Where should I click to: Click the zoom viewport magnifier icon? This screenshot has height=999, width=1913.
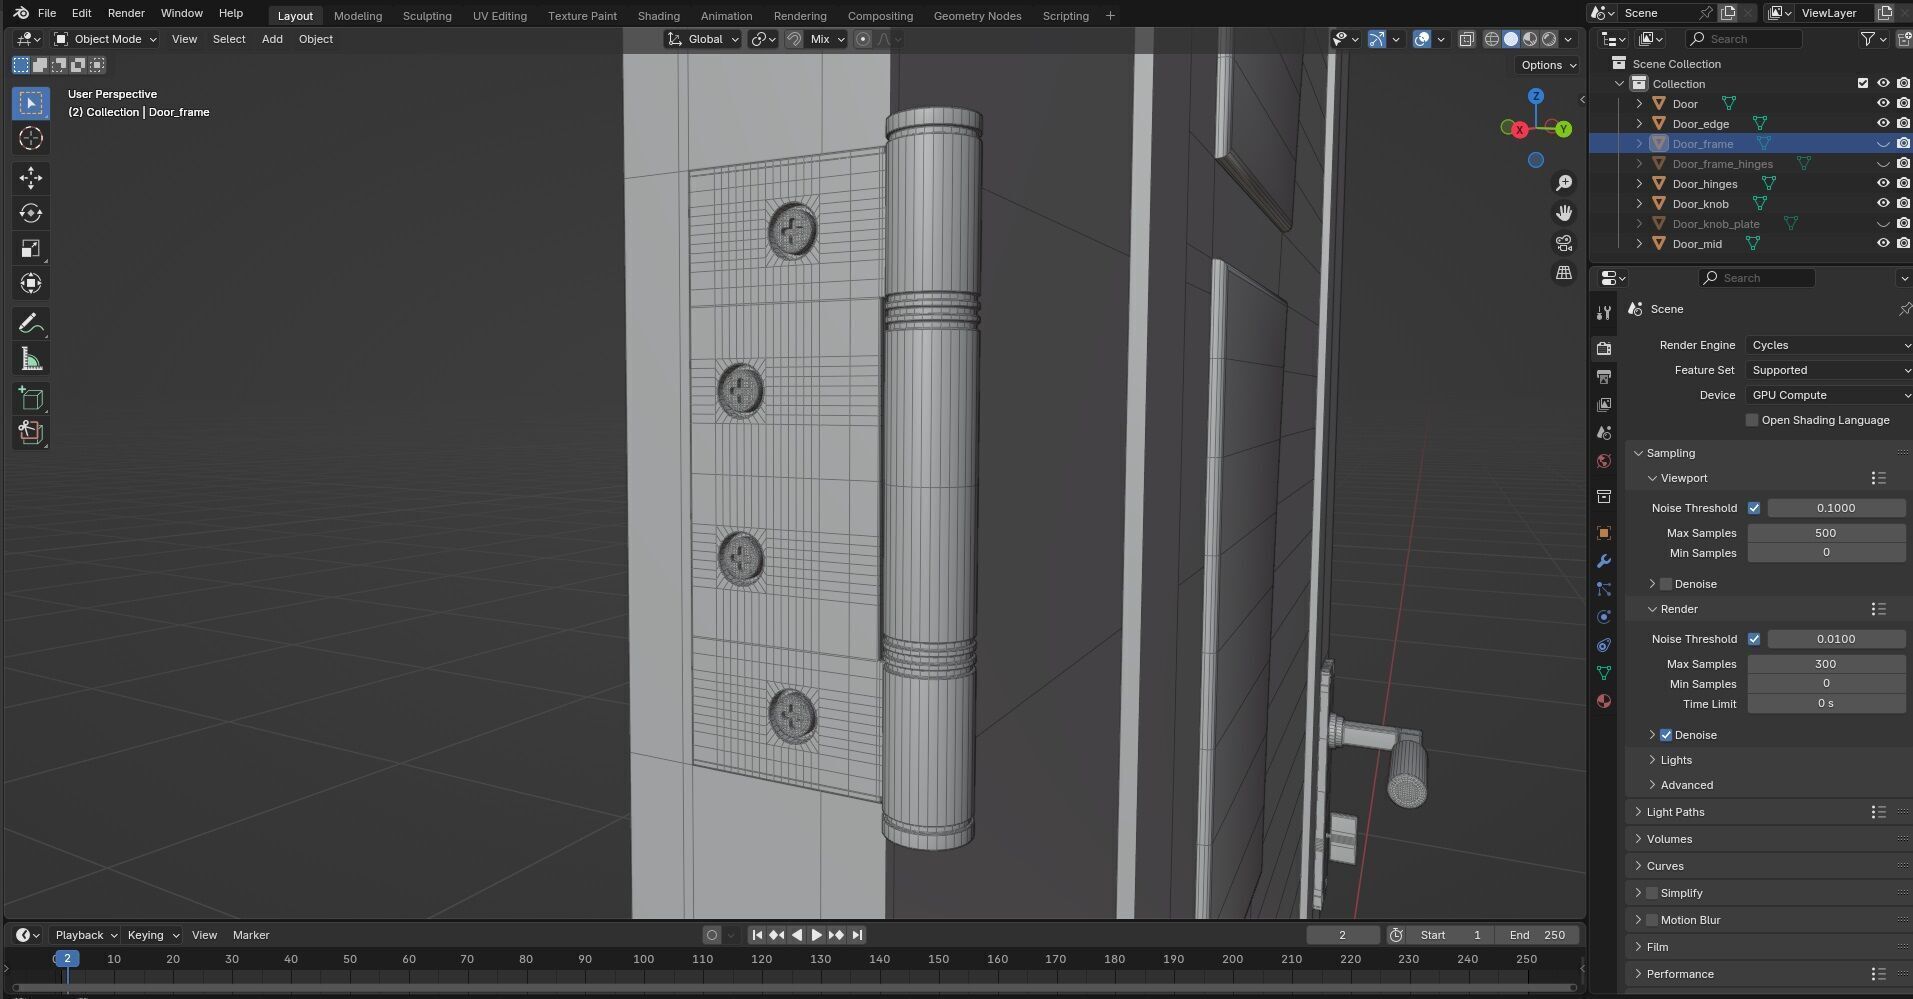(1564, 183)
